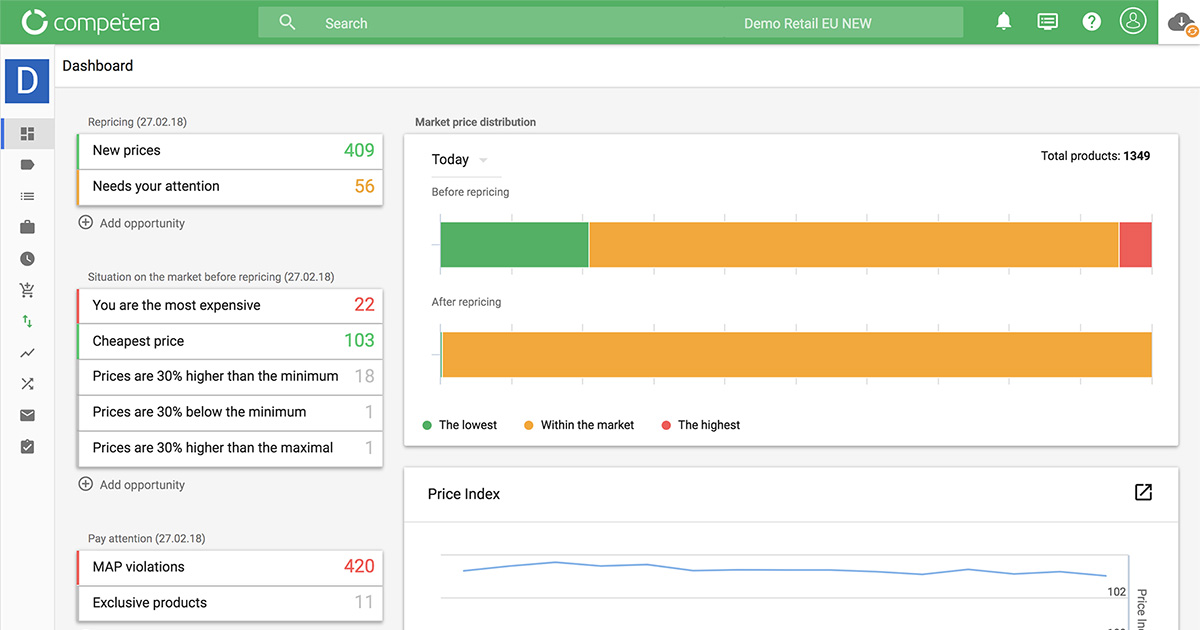
Task: Open the list view sidebar icon
Action: click(27, 195)
